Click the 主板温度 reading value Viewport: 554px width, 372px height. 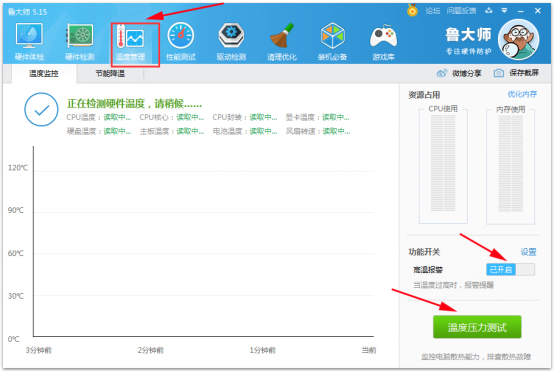point(190,131)
